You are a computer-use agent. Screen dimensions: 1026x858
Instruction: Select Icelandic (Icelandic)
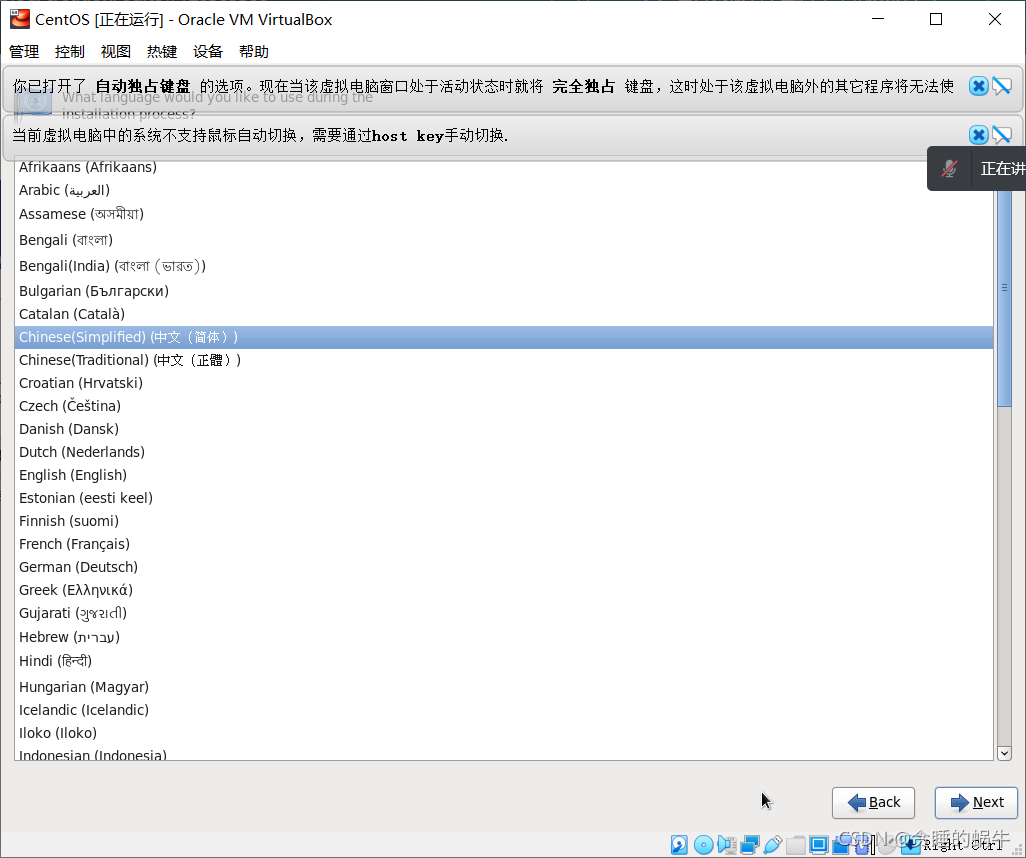(x=503, y=710)
